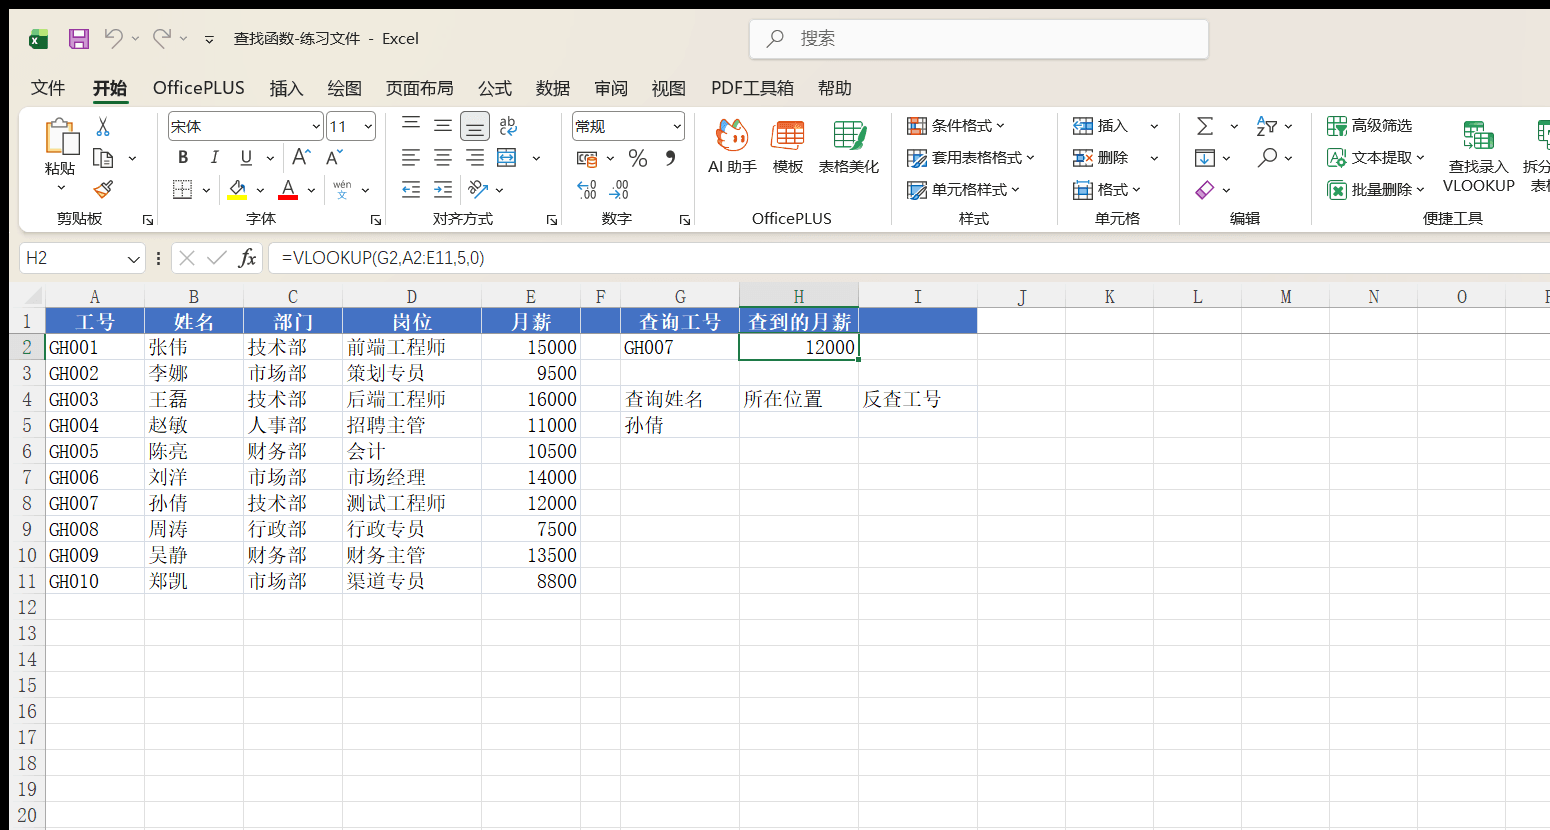Toggle wrap text in the alignment group
This screenshot has width=1550, height=830.
point(508,126)
